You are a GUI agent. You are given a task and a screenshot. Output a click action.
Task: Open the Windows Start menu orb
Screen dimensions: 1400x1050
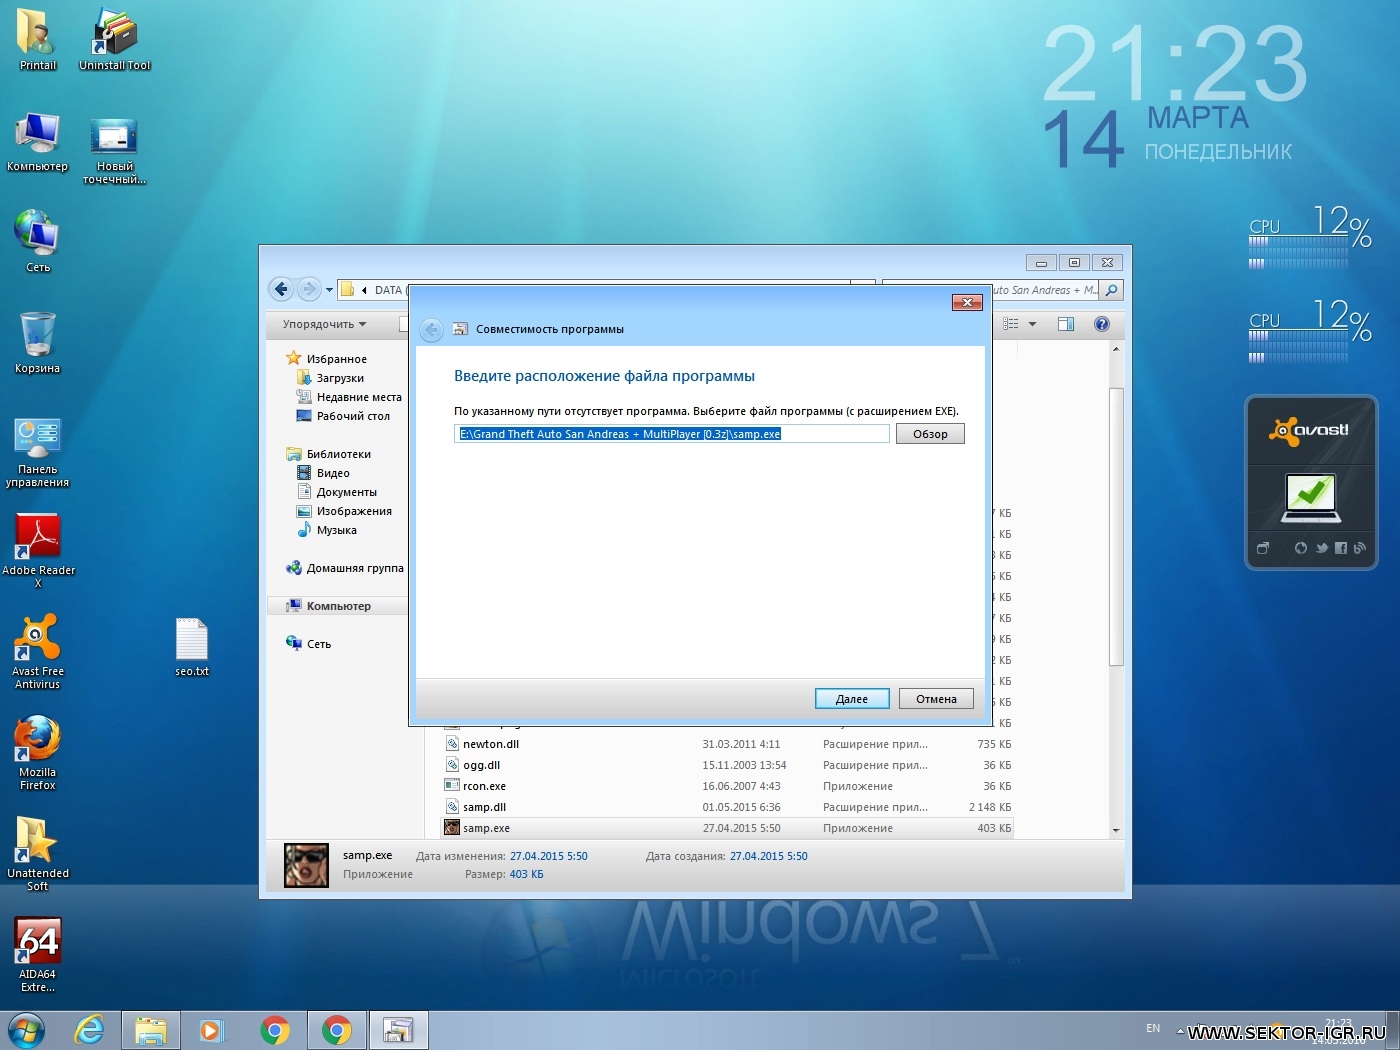27,1030
